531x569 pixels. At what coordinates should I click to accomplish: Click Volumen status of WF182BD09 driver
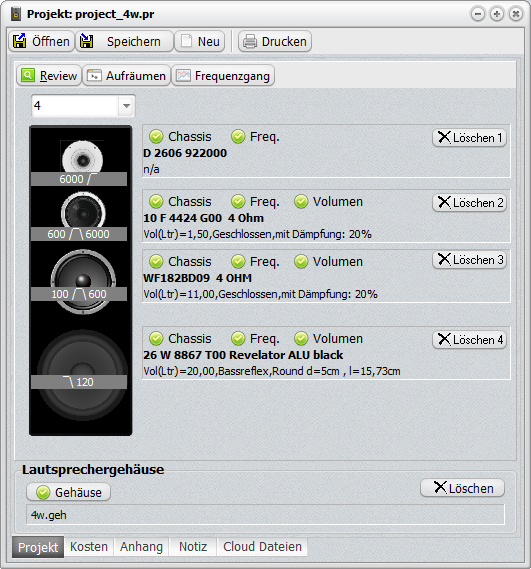click(328, 261)
